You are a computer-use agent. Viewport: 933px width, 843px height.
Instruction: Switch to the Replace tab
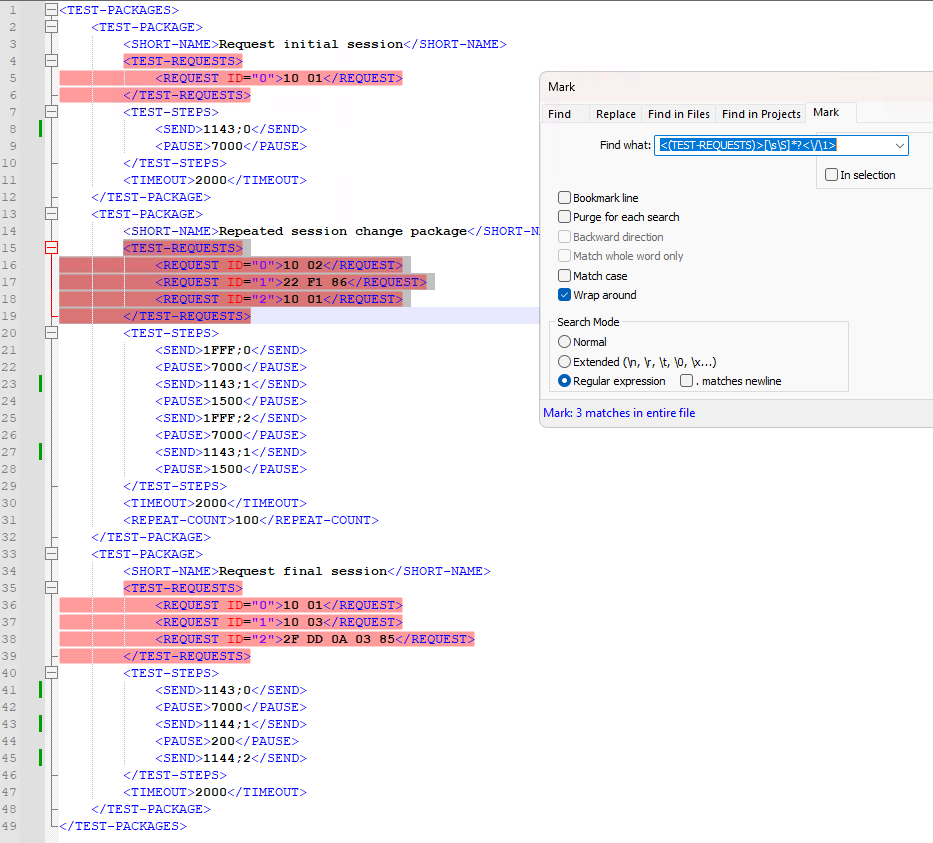(615, 113)
